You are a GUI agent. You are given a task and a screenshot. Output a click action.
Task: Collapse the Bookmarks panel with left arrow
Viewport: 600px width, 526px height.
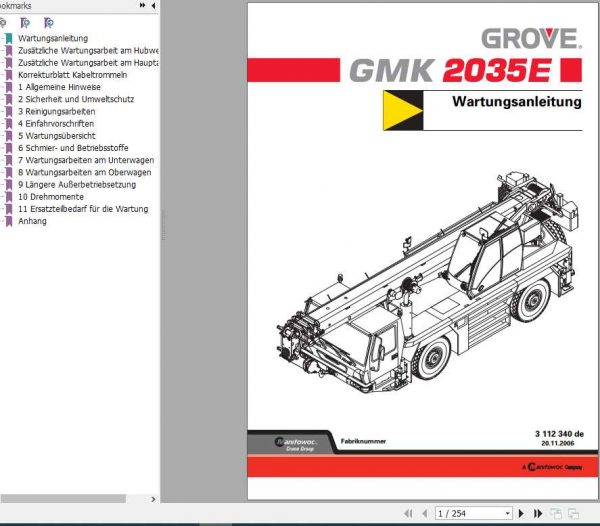(x=153, y=5)
